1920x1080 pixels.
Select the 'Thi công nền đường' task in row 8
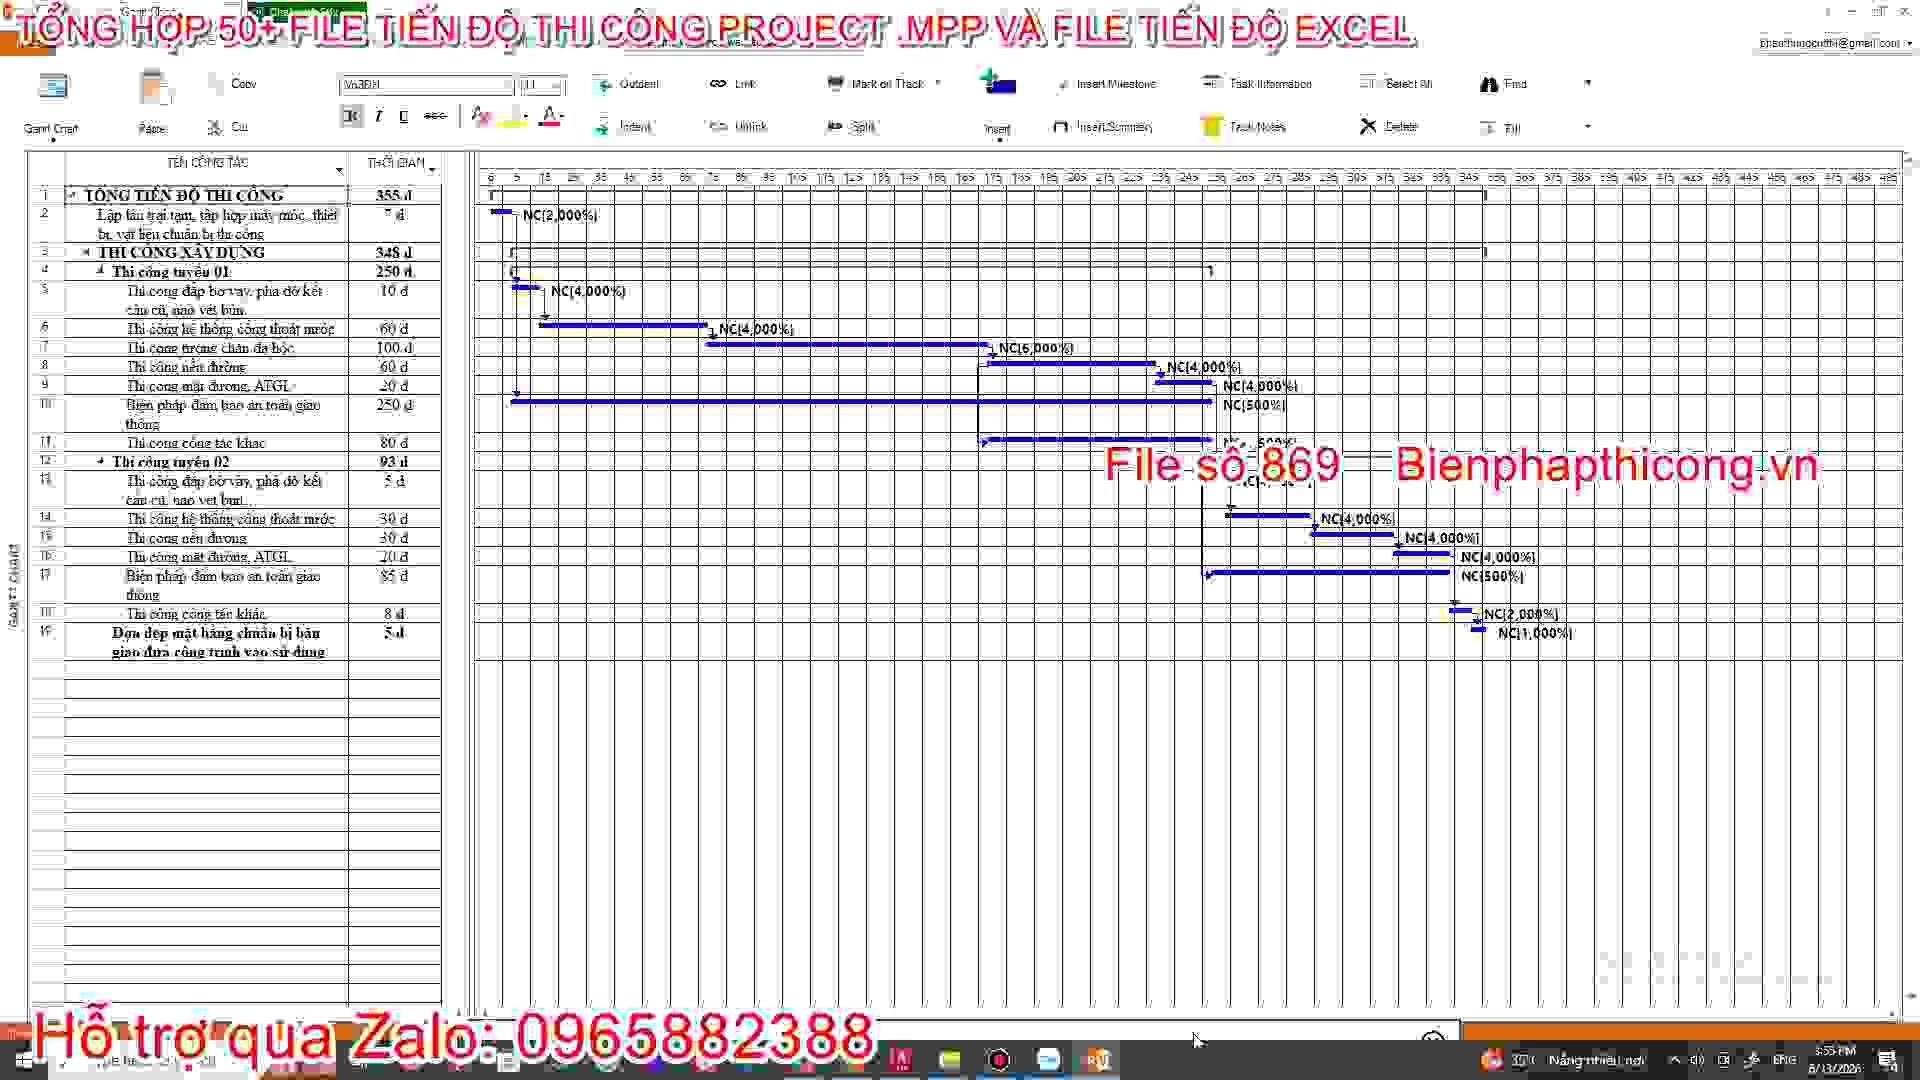186,367
